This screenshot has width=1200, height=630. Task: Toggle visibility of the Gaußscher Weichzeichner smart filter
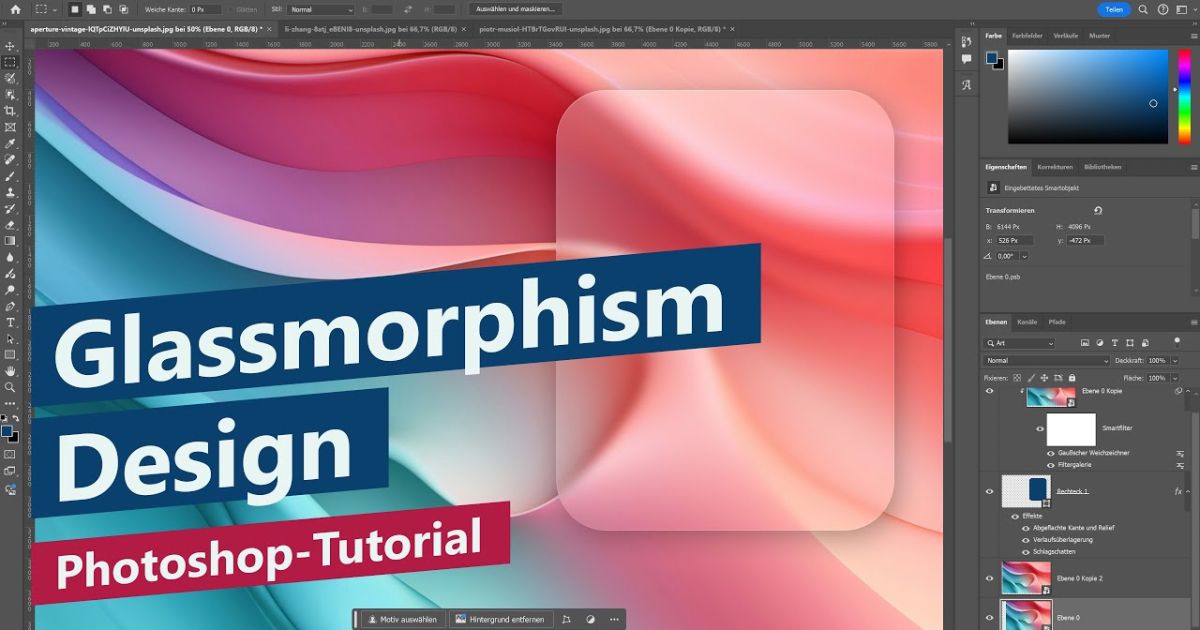1051,451
